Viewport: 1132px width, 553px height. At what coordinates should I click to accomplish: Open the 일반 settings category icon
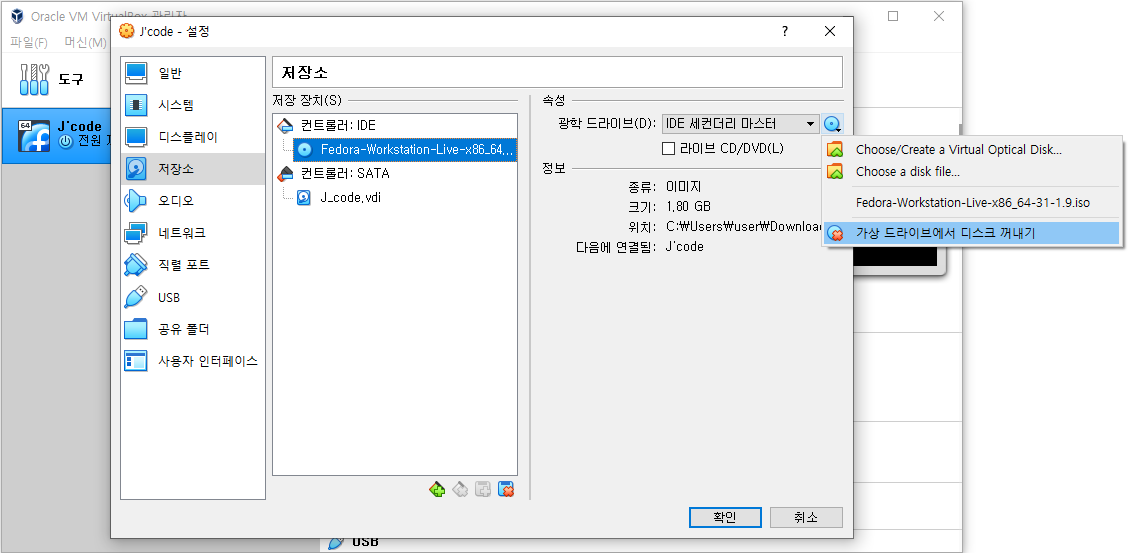pyautogui.click(x=136, y=73)
